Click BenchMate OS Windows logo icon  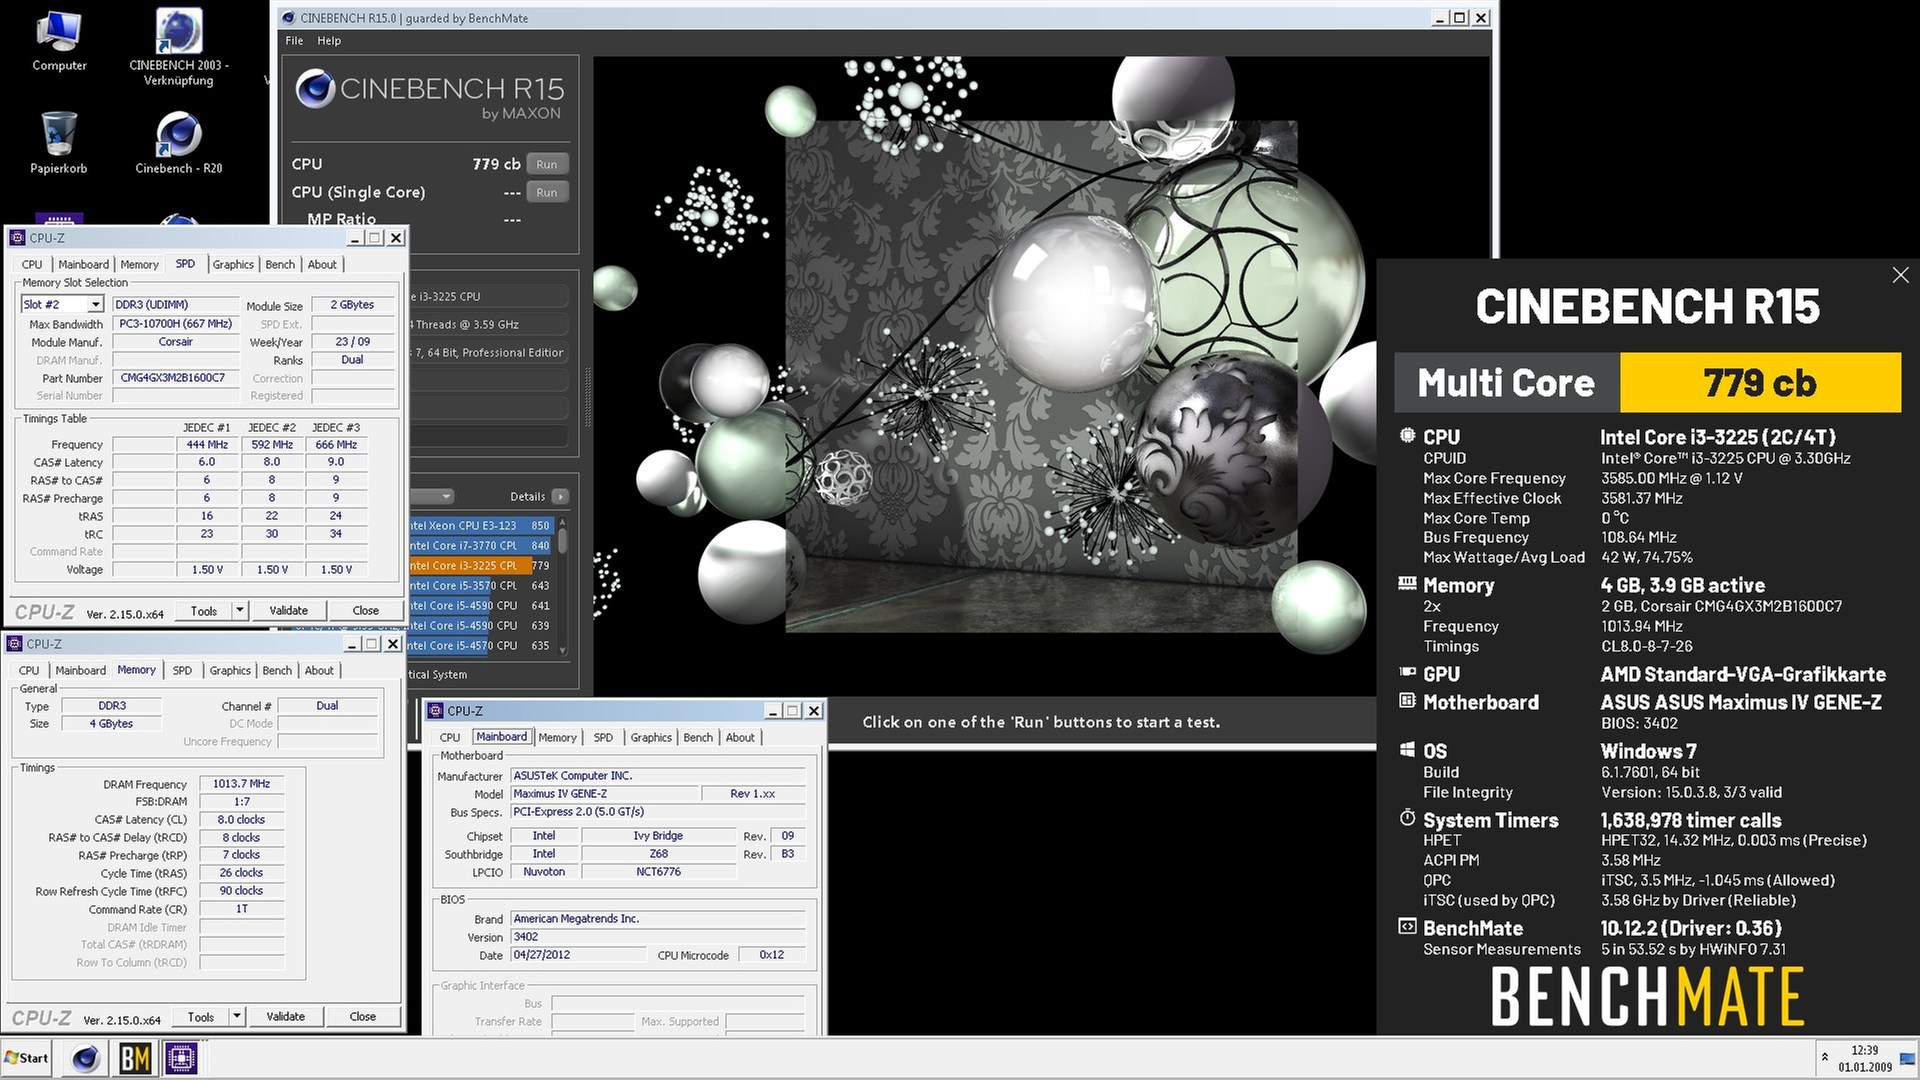tap(1407, 750)
